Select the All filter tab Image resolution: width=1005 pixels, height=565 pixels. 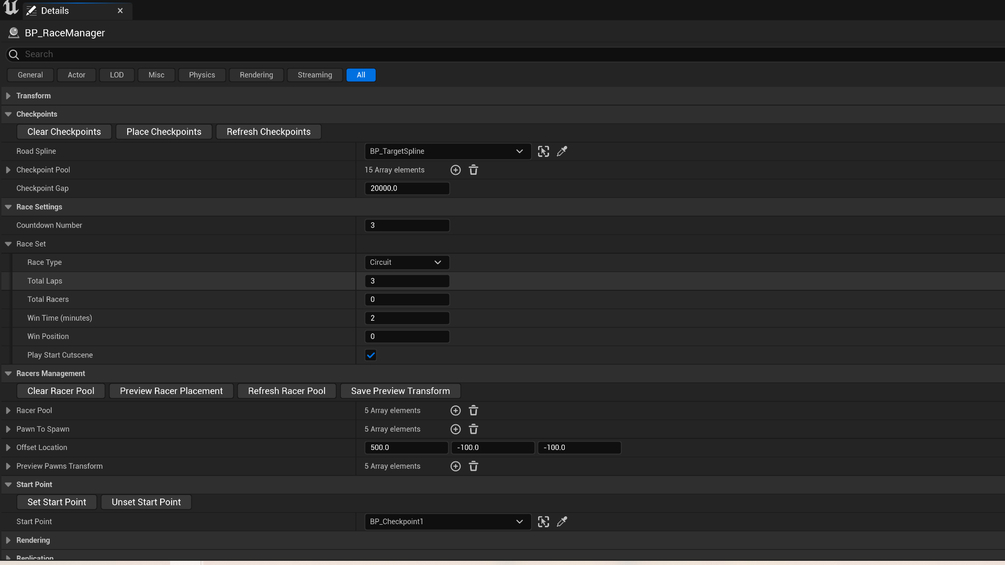[x=361, y=75]
